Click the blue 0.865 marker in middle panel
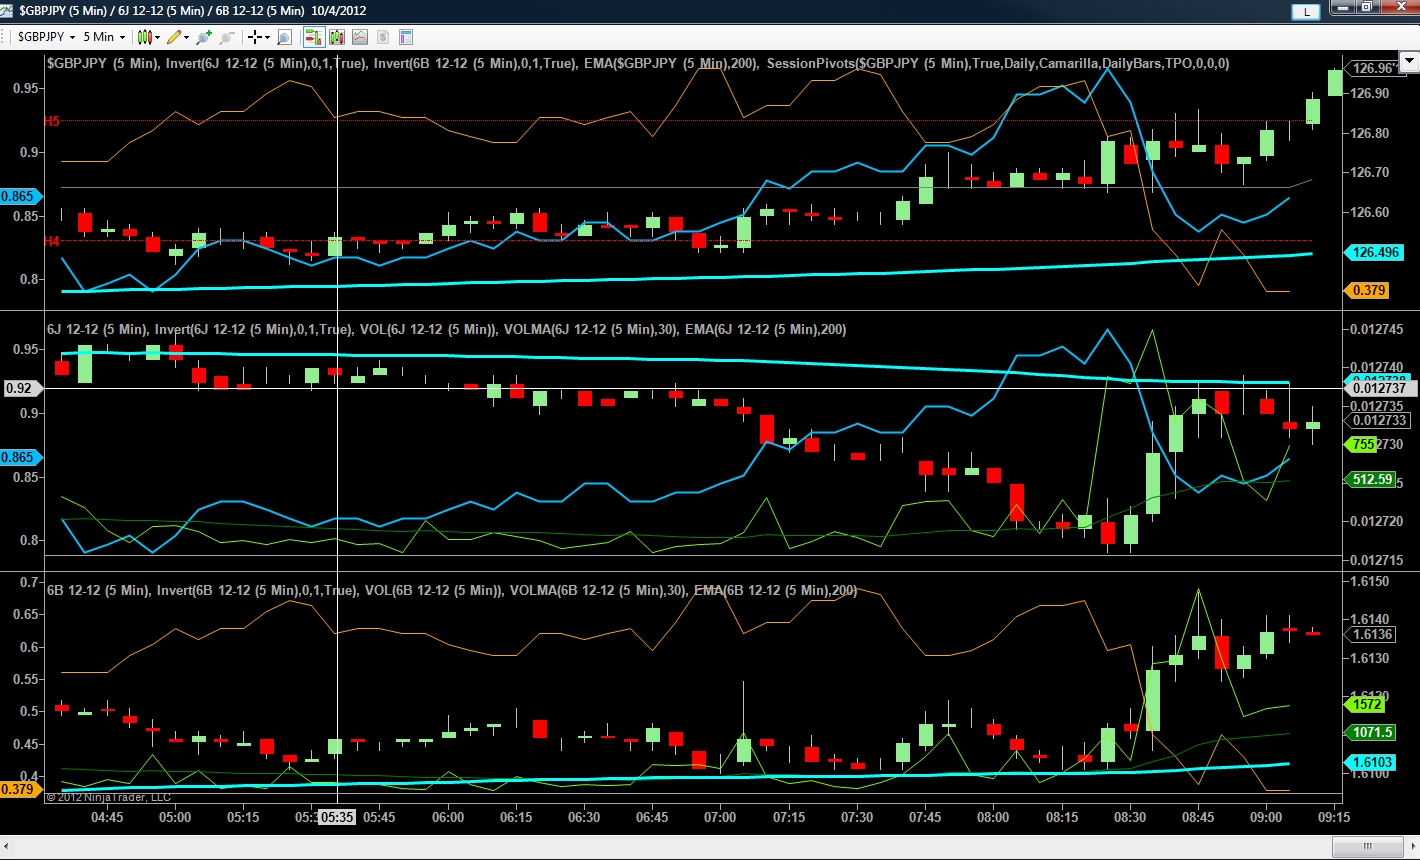 [x=20, y=457]
